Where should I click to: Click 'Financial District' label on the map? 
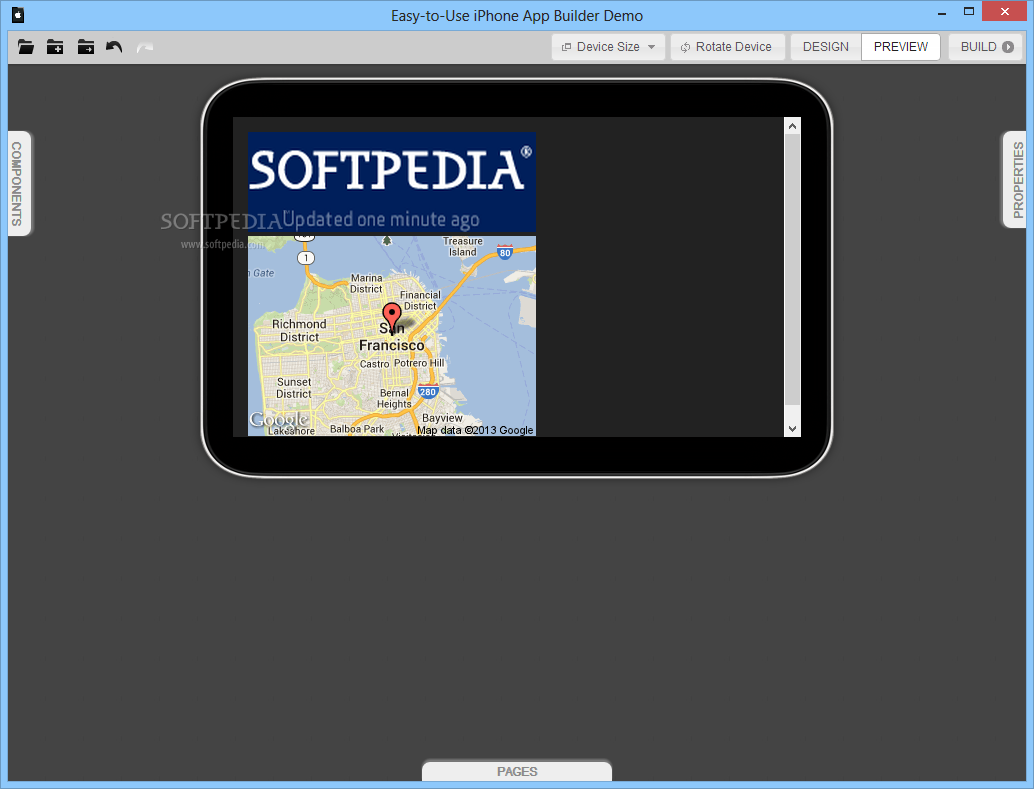tap(420, 300)
